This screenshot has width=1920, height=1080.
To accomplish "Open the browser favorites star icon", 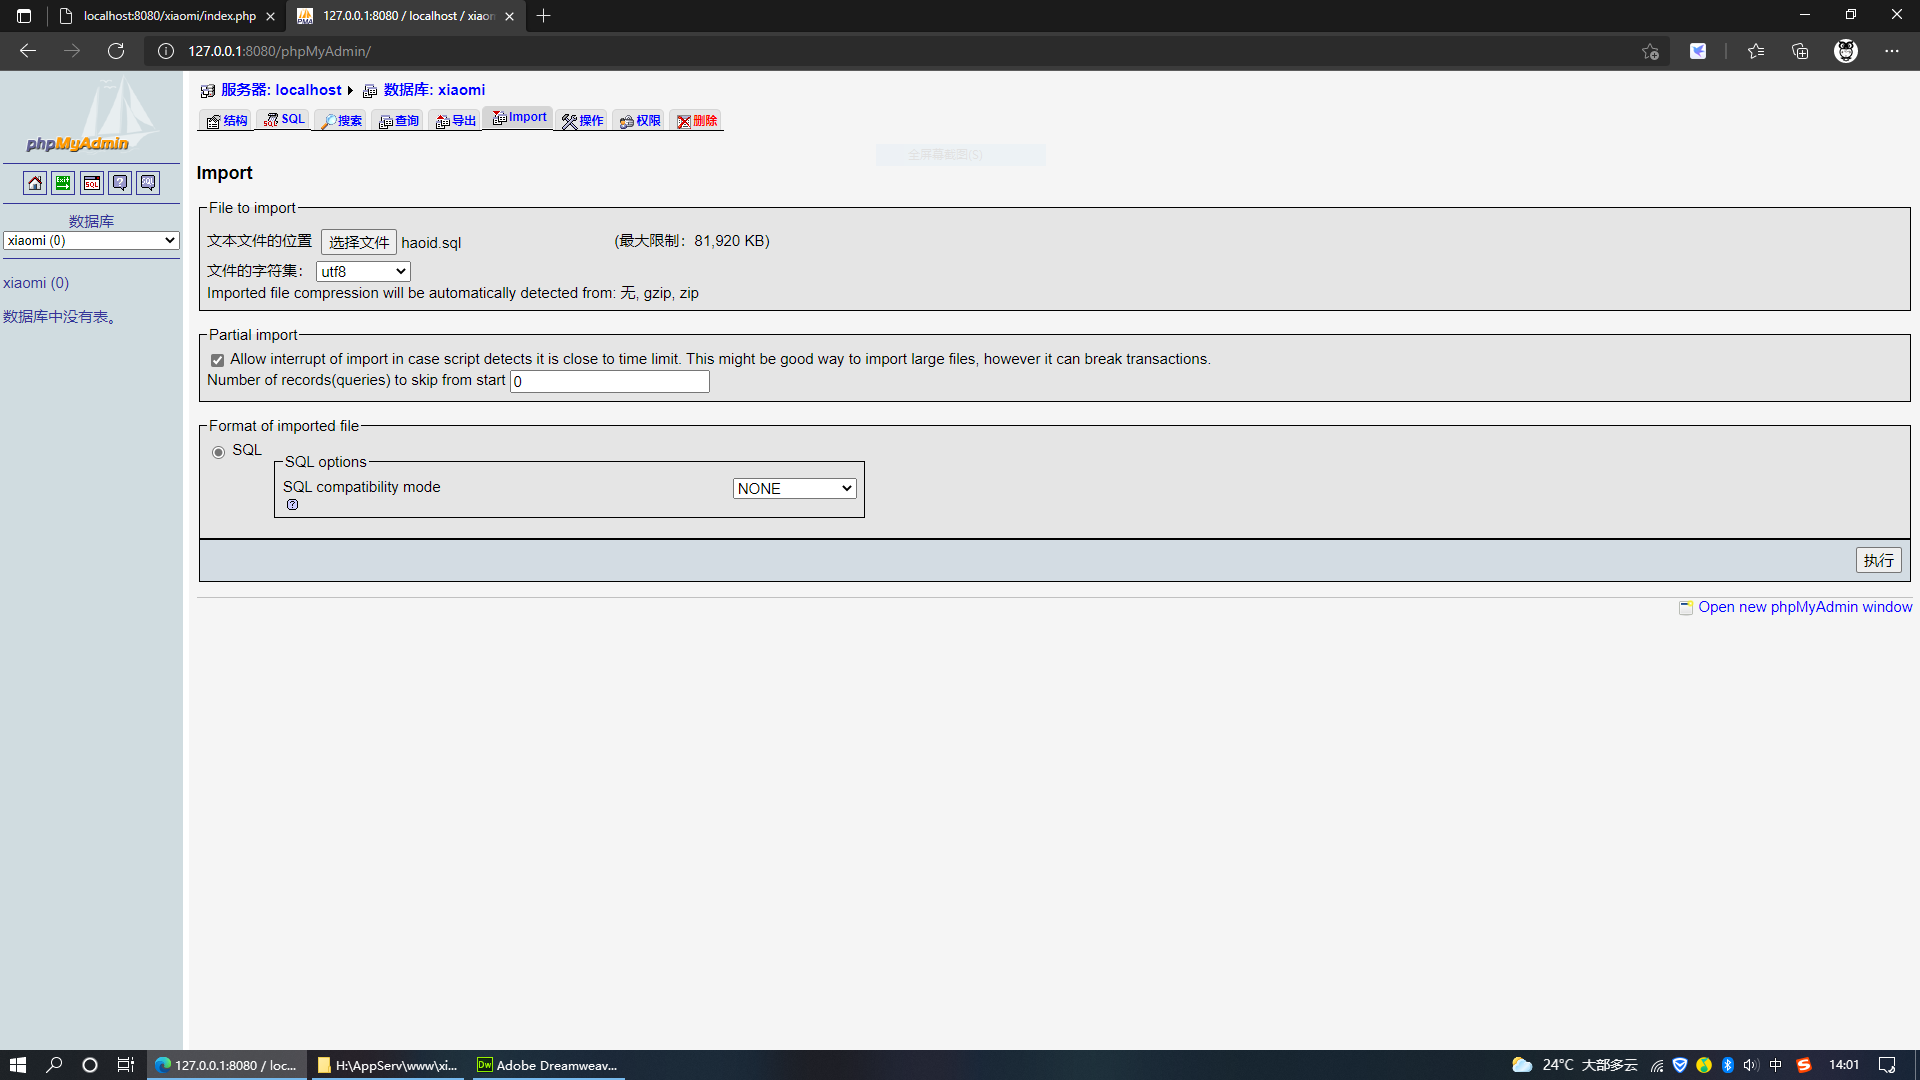I will [1755, 51].
